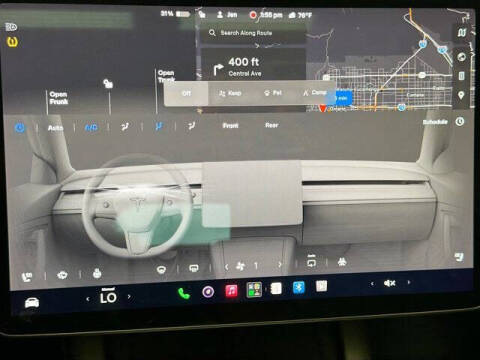Switch to Front climate view
The image size is (480, 360).
click(x=230, y=125)
